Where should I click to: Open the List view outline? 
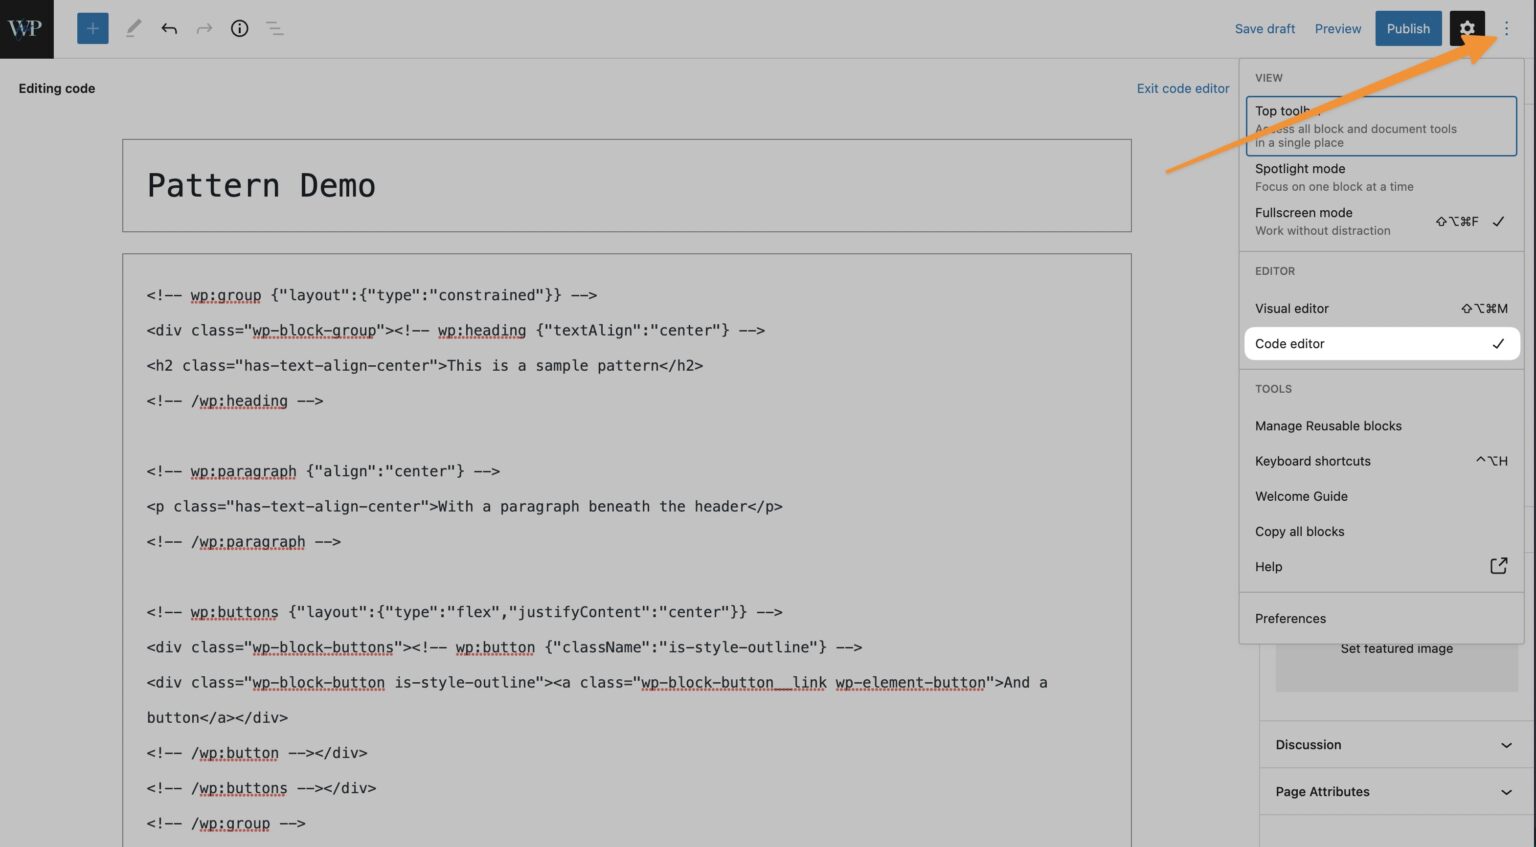click(274, 28)
